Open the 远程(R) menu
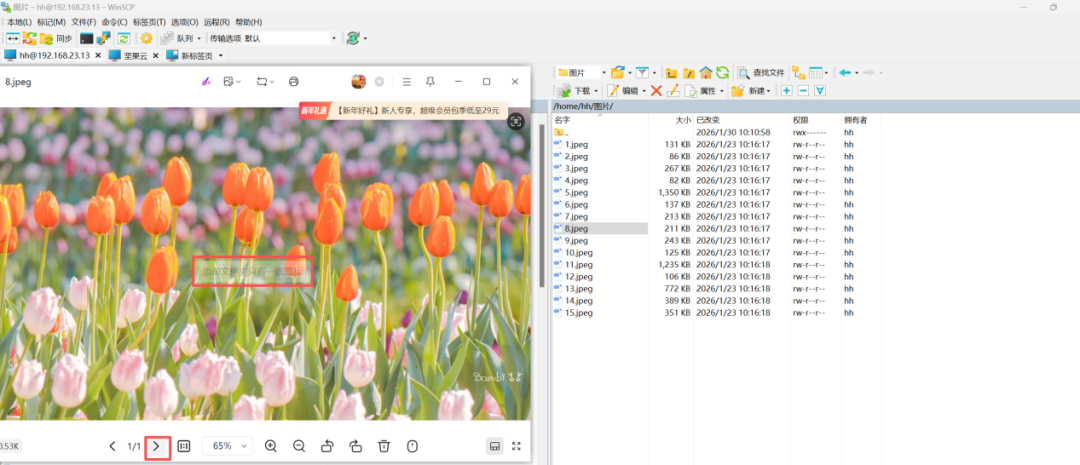 [216, 22]
